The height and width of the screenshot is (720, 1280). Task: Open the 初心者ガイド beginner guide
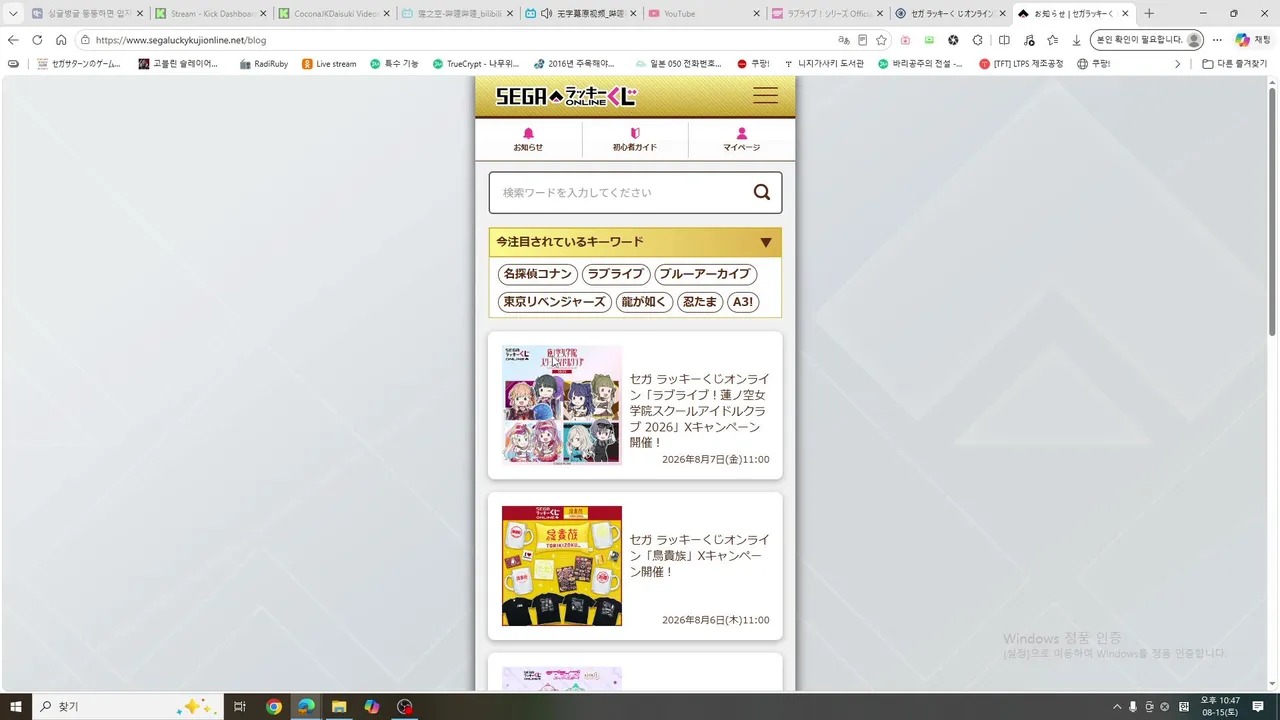point(635,139)
